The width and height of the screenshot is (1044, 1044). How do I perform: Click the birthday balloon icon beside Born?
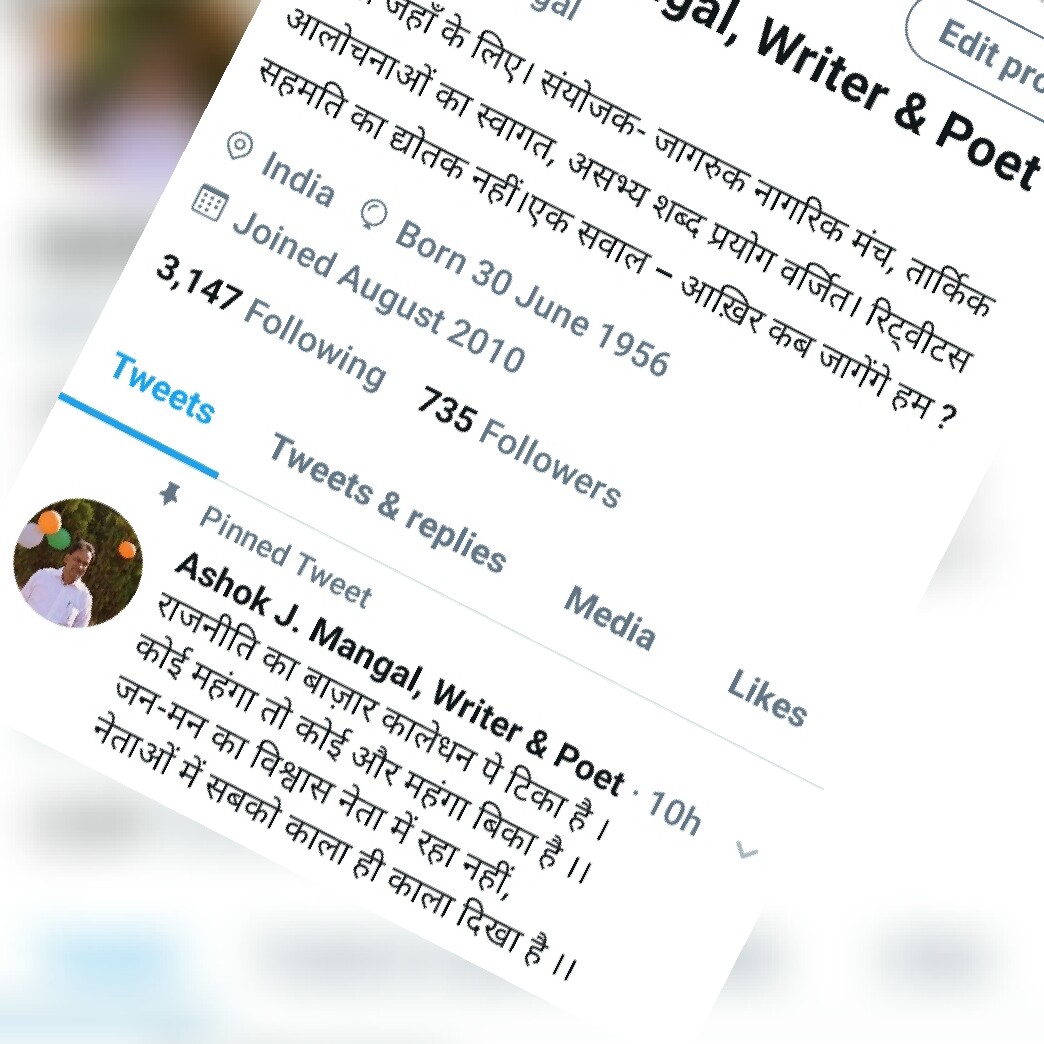[x=374, y=214]
